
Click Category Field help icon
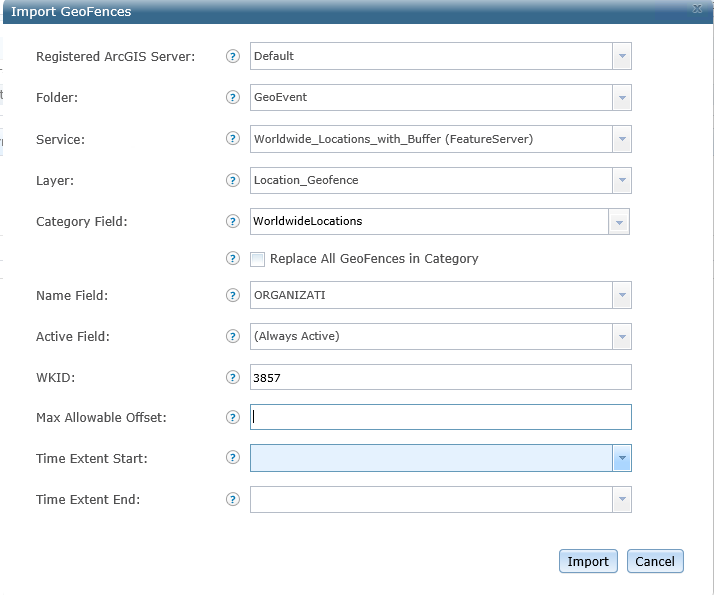point(233,221)
